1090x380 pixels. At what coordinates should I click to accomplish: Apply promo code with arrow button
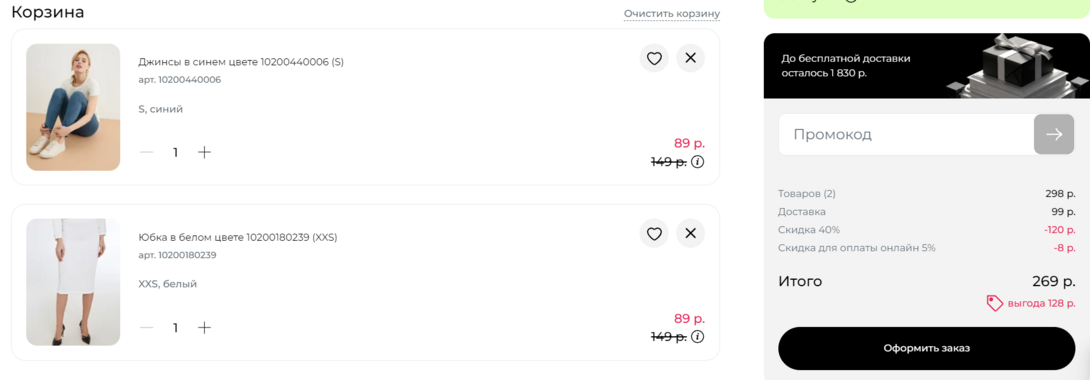click(x=1055, y=134)
